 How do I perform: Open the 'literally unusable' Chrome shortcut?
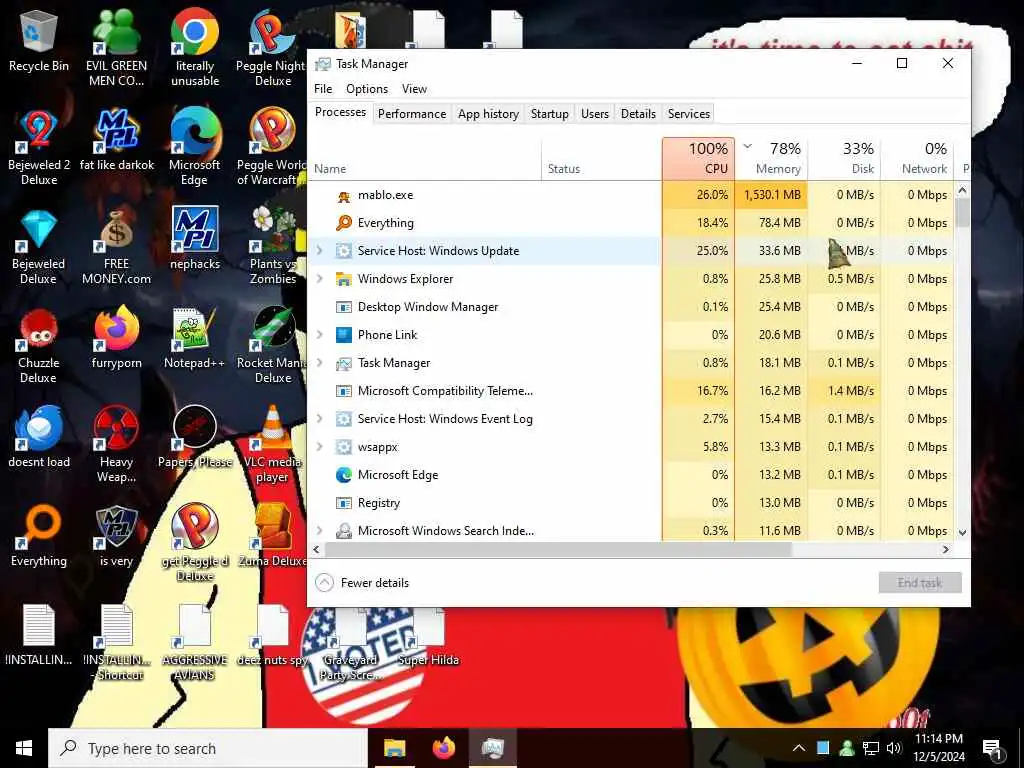pyautogui.click(x=195, y=47)
